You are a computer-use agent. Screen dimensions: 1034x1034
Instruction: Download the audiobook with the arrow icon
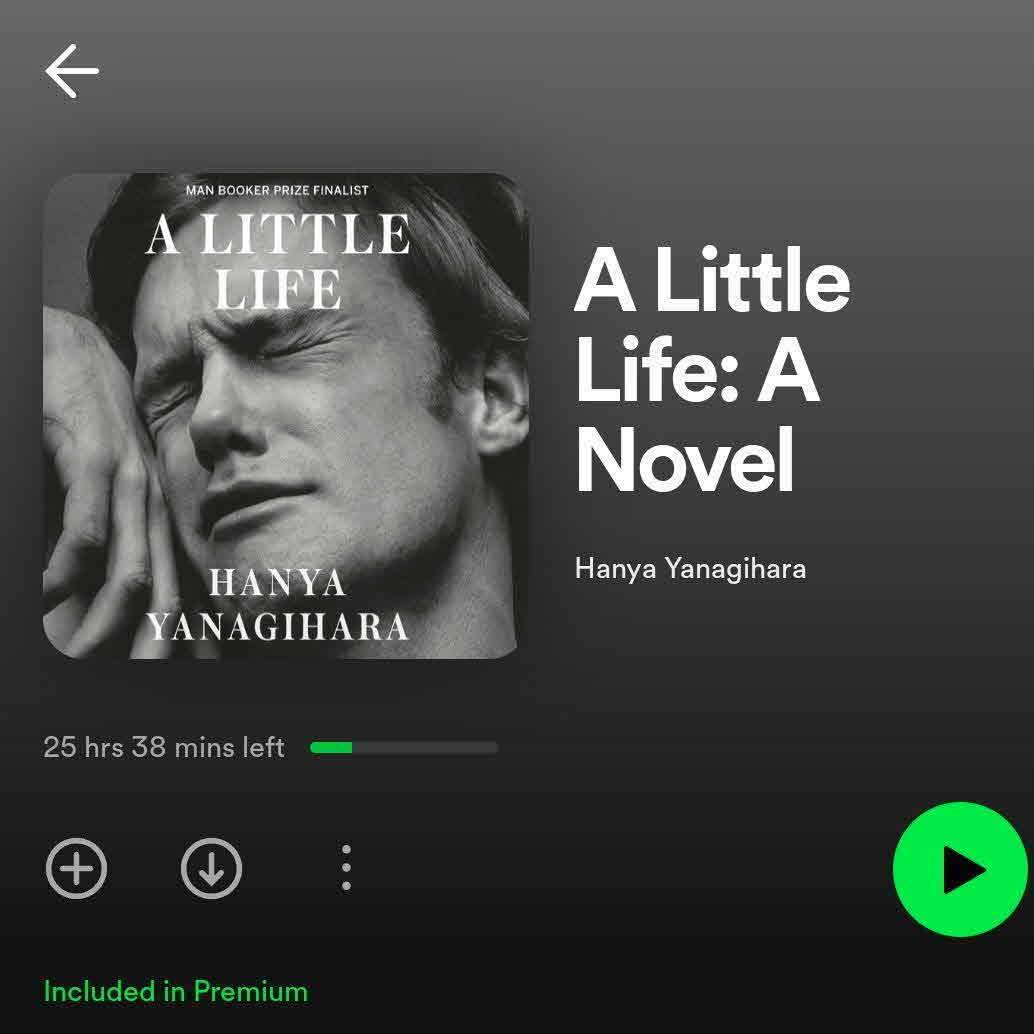[x=211, y=868]
